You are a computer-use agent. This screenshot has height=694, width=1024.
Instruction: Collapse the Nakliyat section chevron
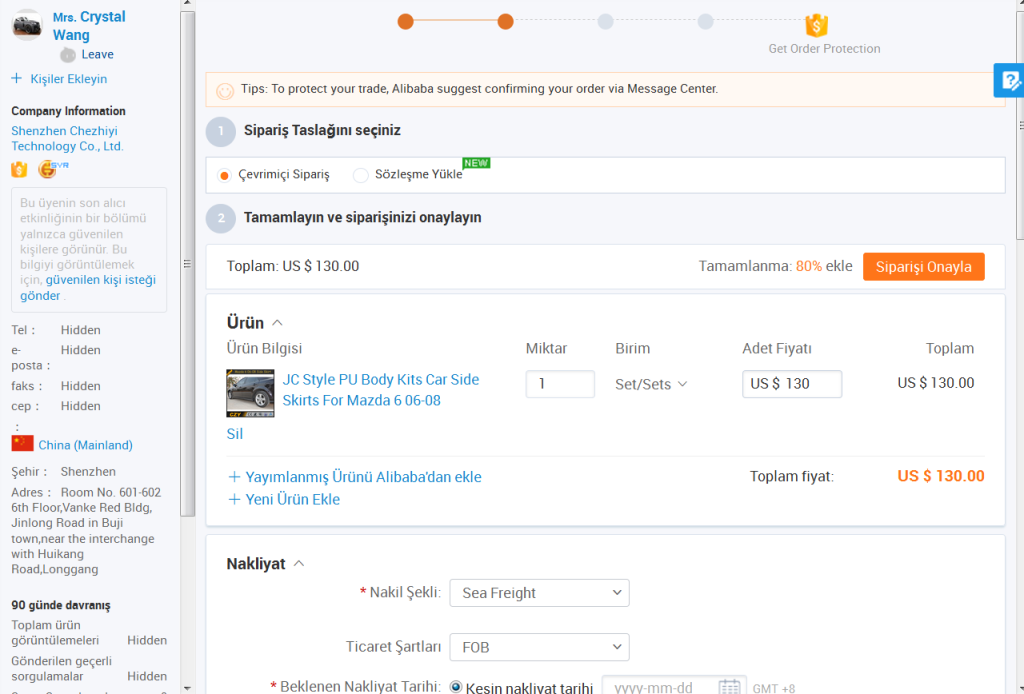coord(299,563)
